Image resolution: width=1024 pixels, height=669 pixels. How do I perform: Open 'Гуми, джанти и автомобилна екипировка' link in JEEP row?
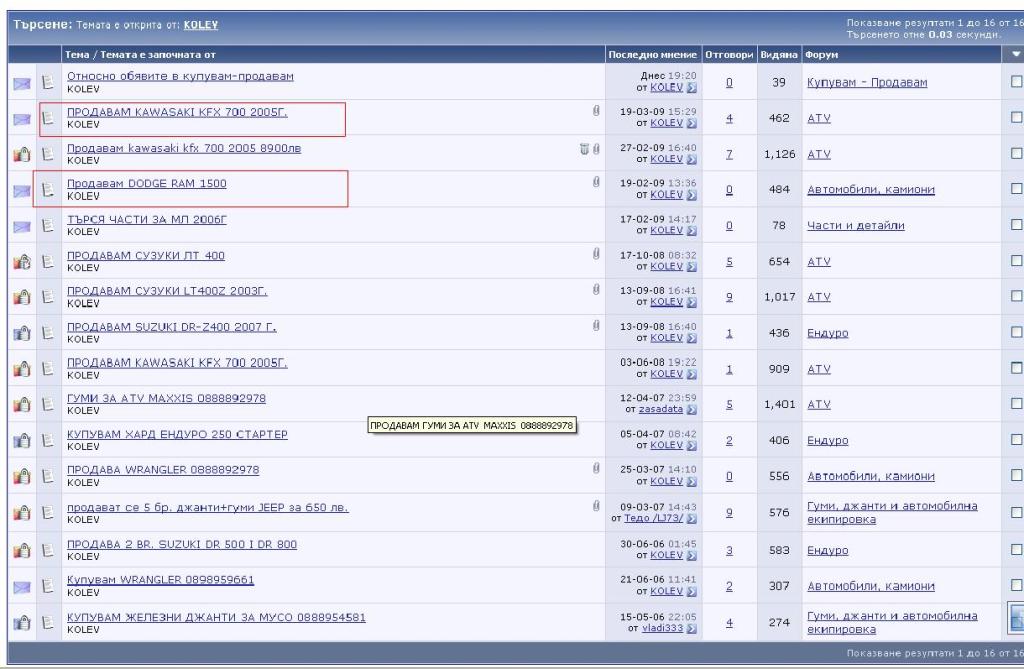892,512
